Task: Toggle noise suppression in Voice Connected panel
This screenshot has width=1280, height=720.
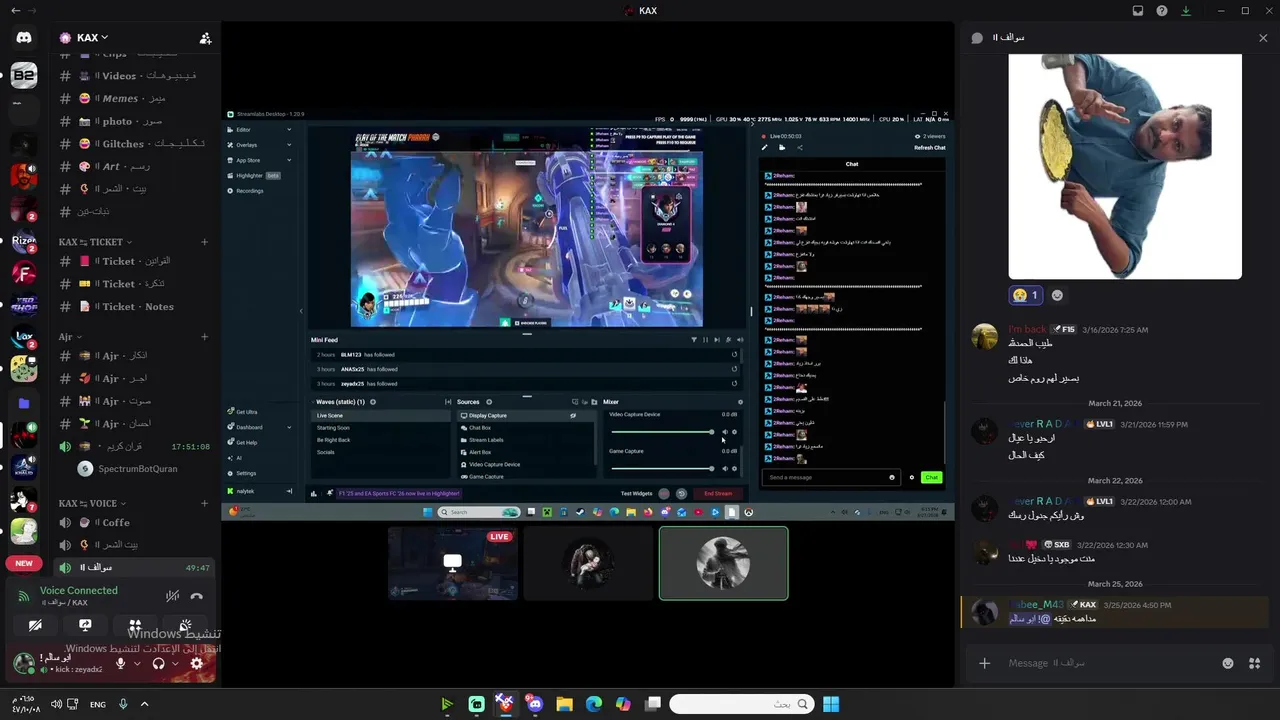Action: coord(172,596)
